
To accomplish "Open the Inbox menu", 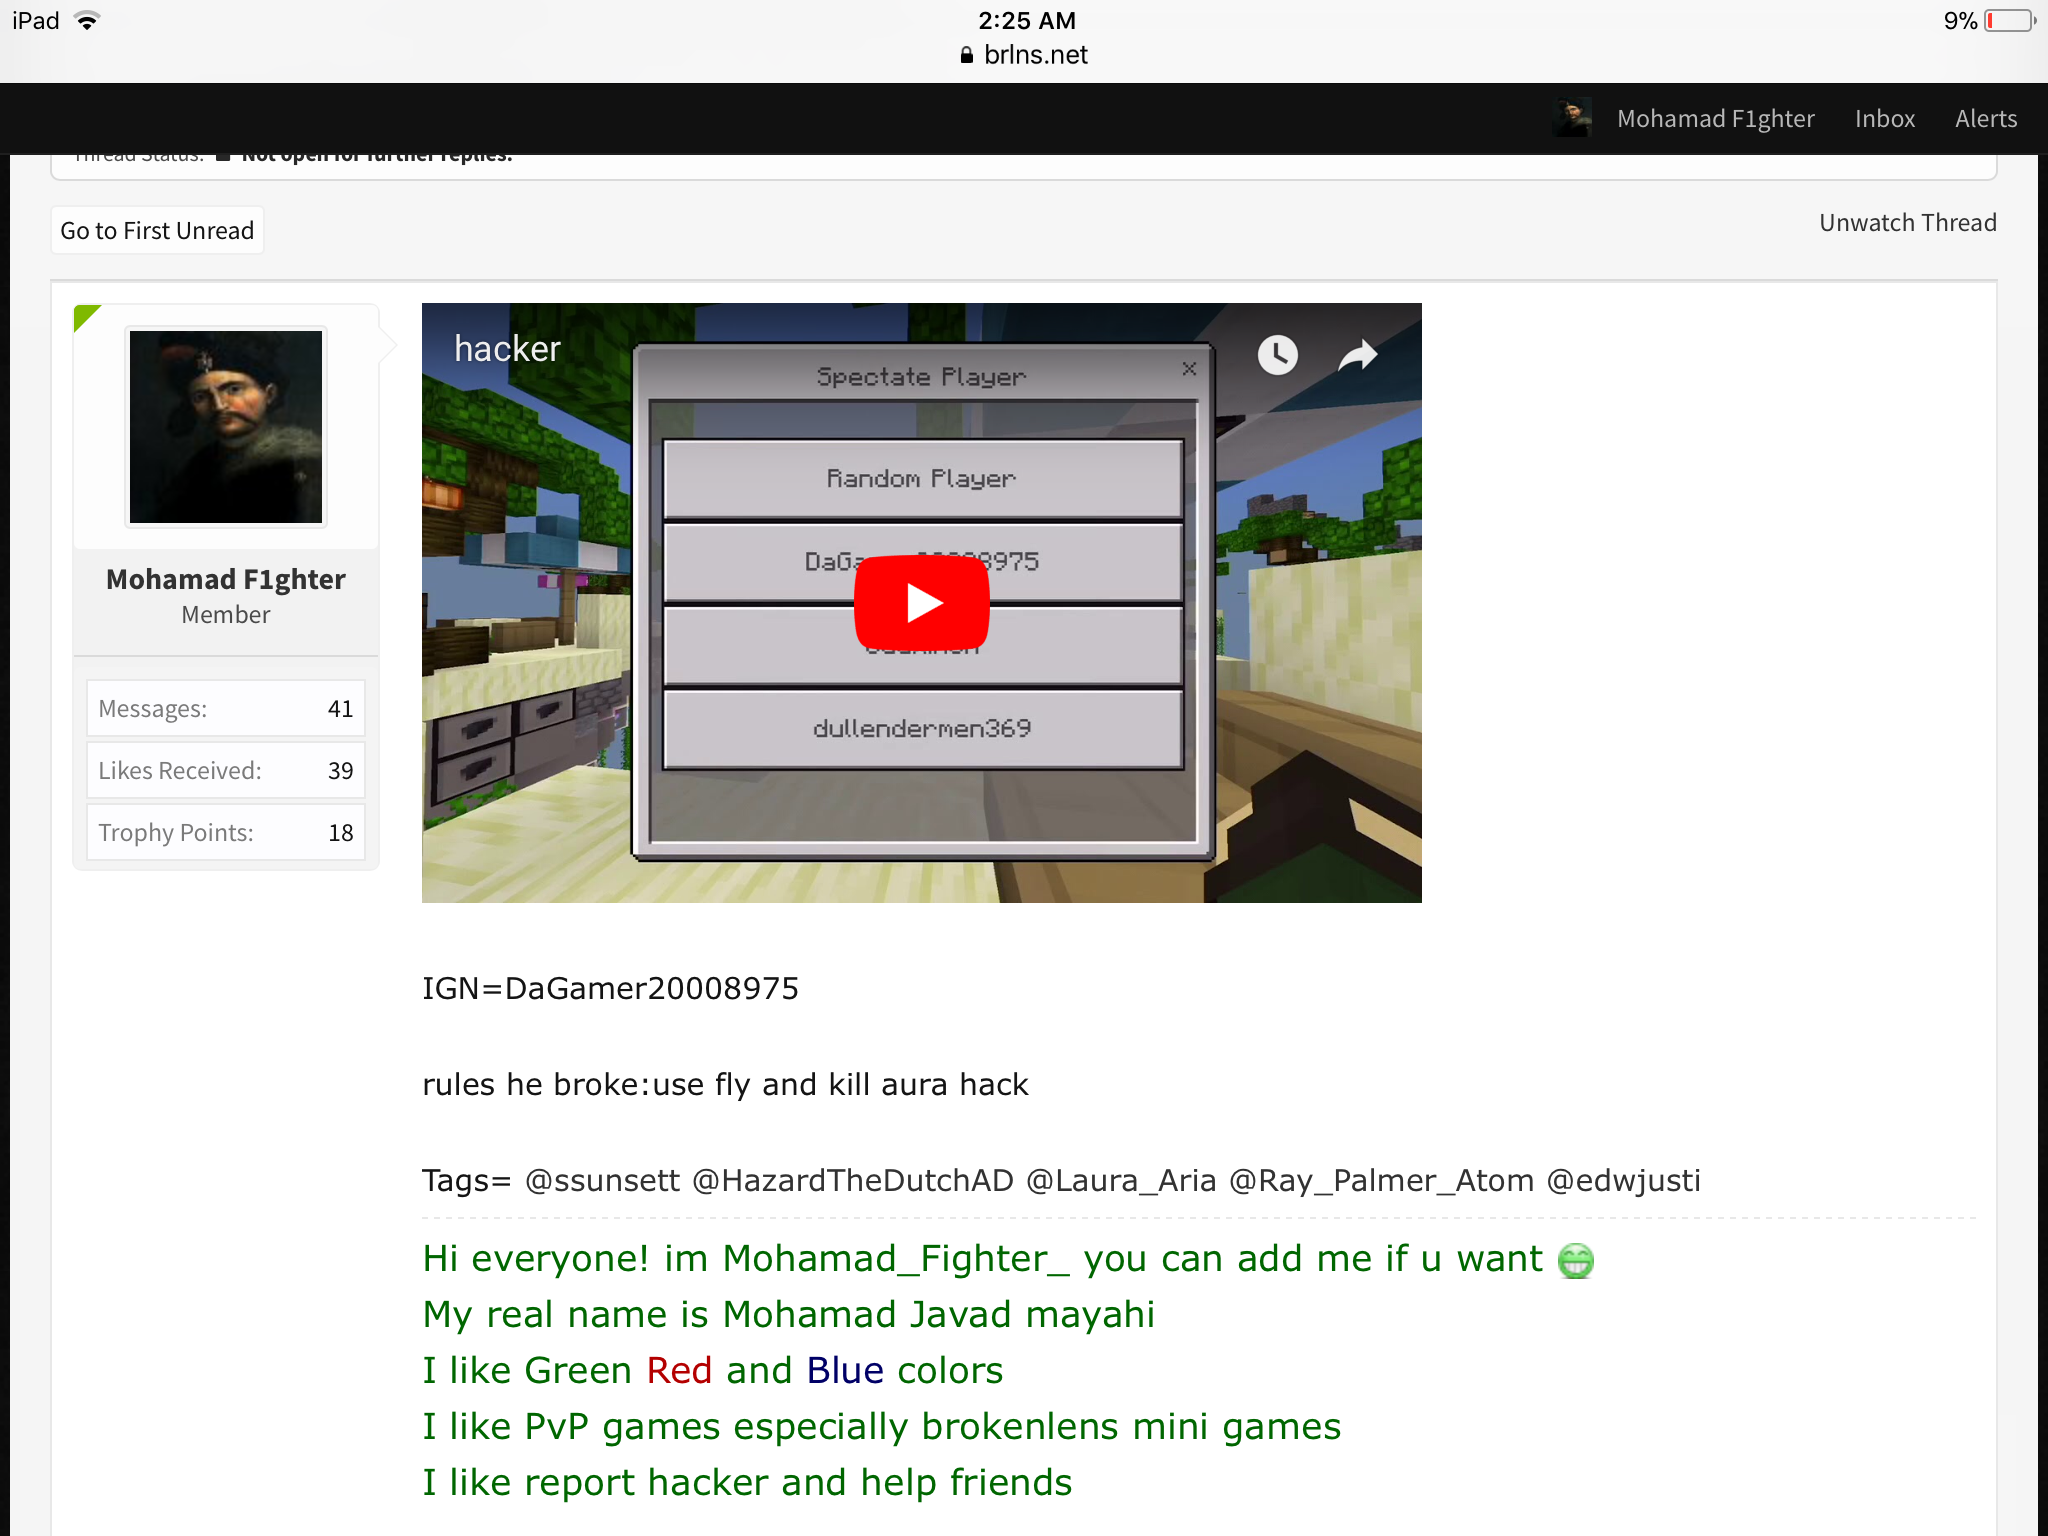I will pos(1884,119).
